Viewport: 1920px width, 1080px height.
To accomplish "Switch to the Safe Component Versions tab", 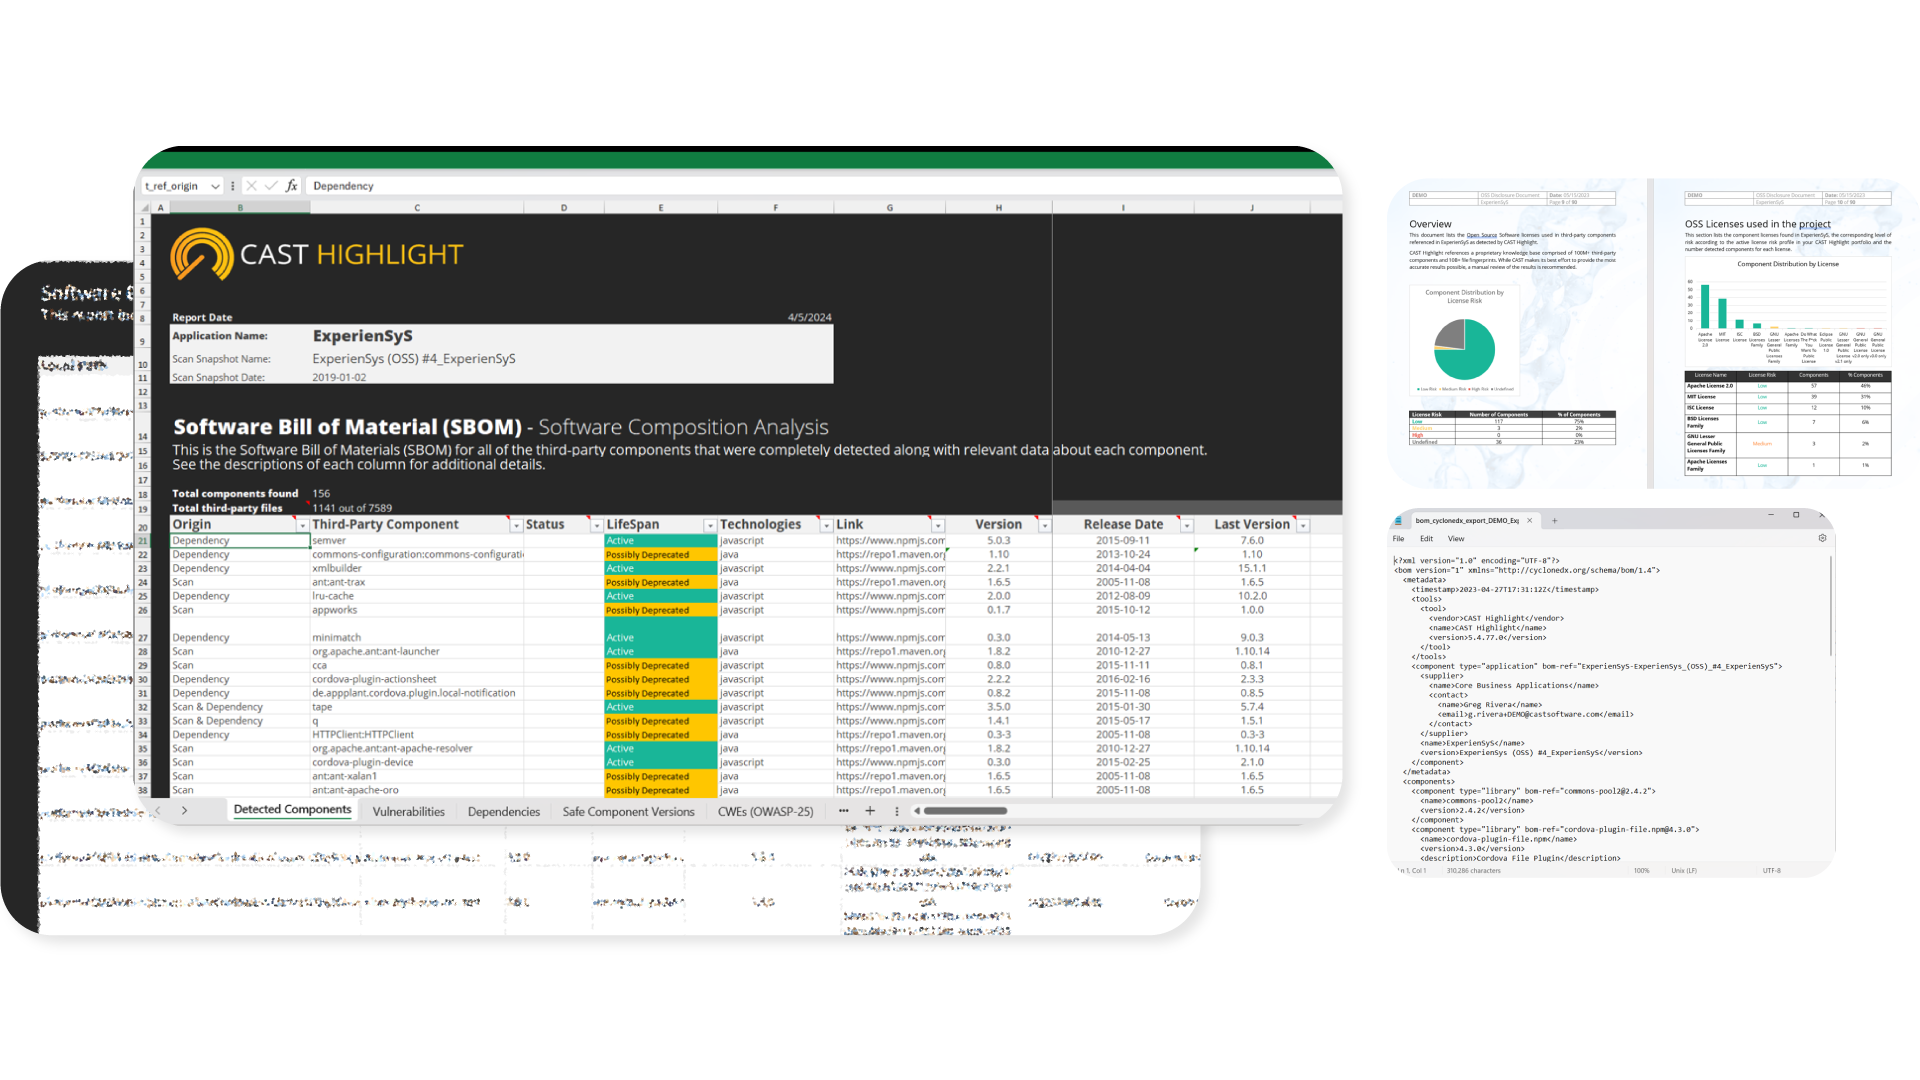I will pyautogui.click(x=628, y=812).
